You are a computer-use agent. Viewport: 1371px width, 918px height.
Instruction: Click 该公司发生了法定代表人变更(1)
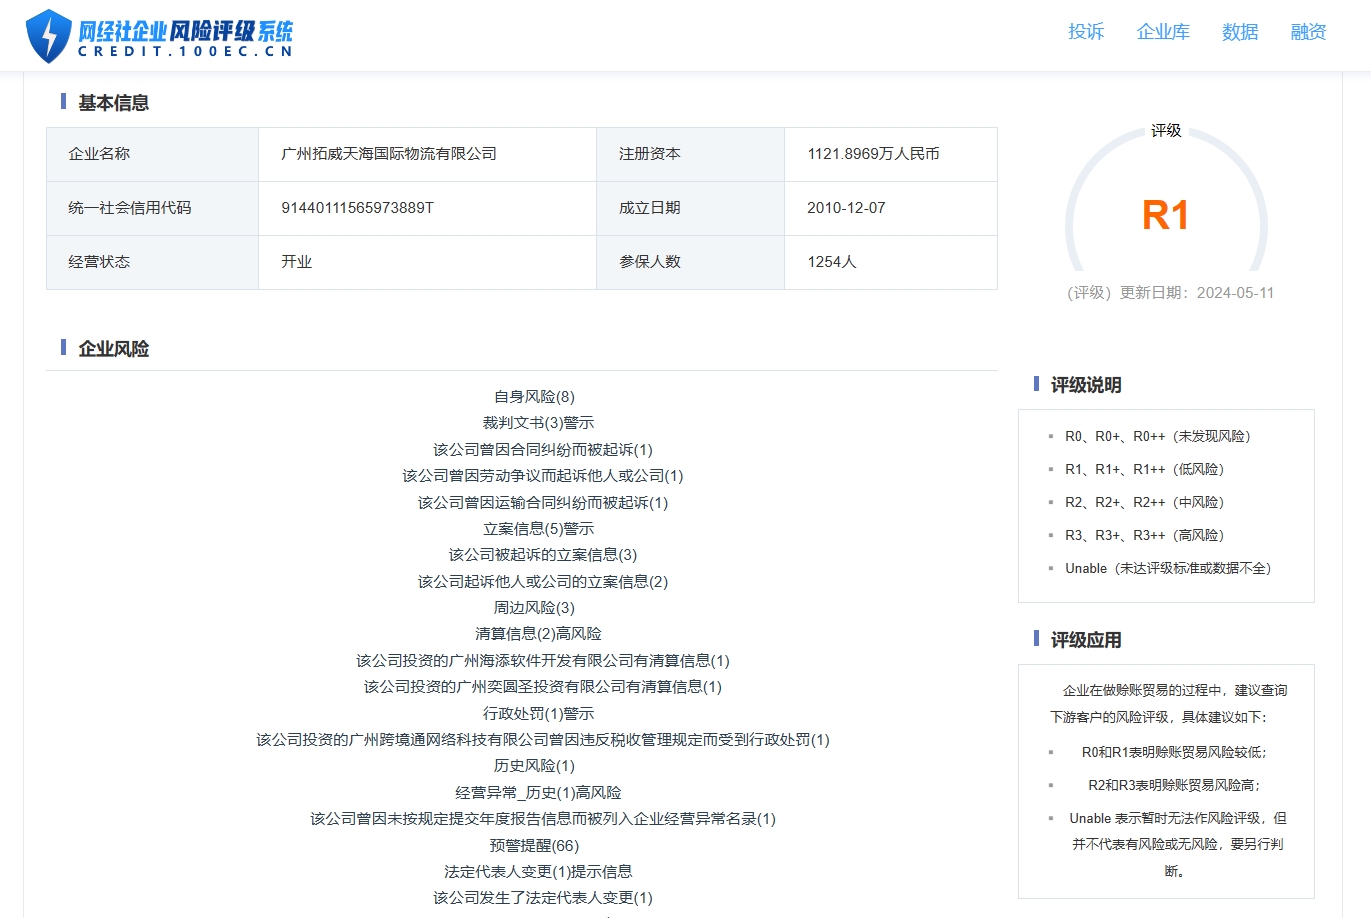542,898
